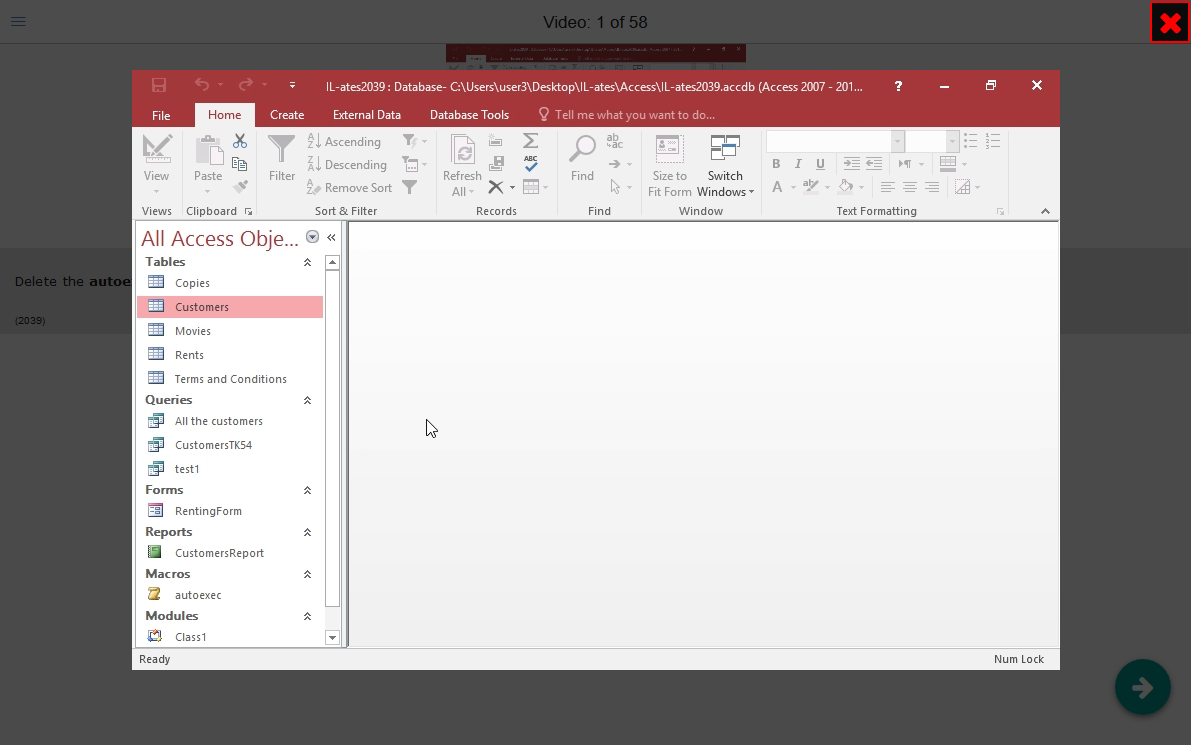This screenshot has height=745, width=1191.
Task: Toggle Underline text formatting
Action: click(x=820, y=164)
